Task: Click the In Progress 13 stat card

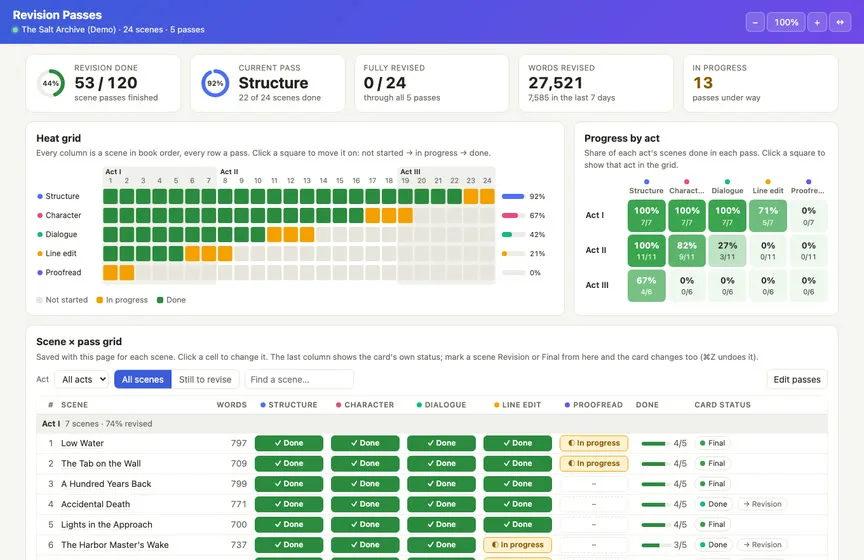Action: pos(760,83)
